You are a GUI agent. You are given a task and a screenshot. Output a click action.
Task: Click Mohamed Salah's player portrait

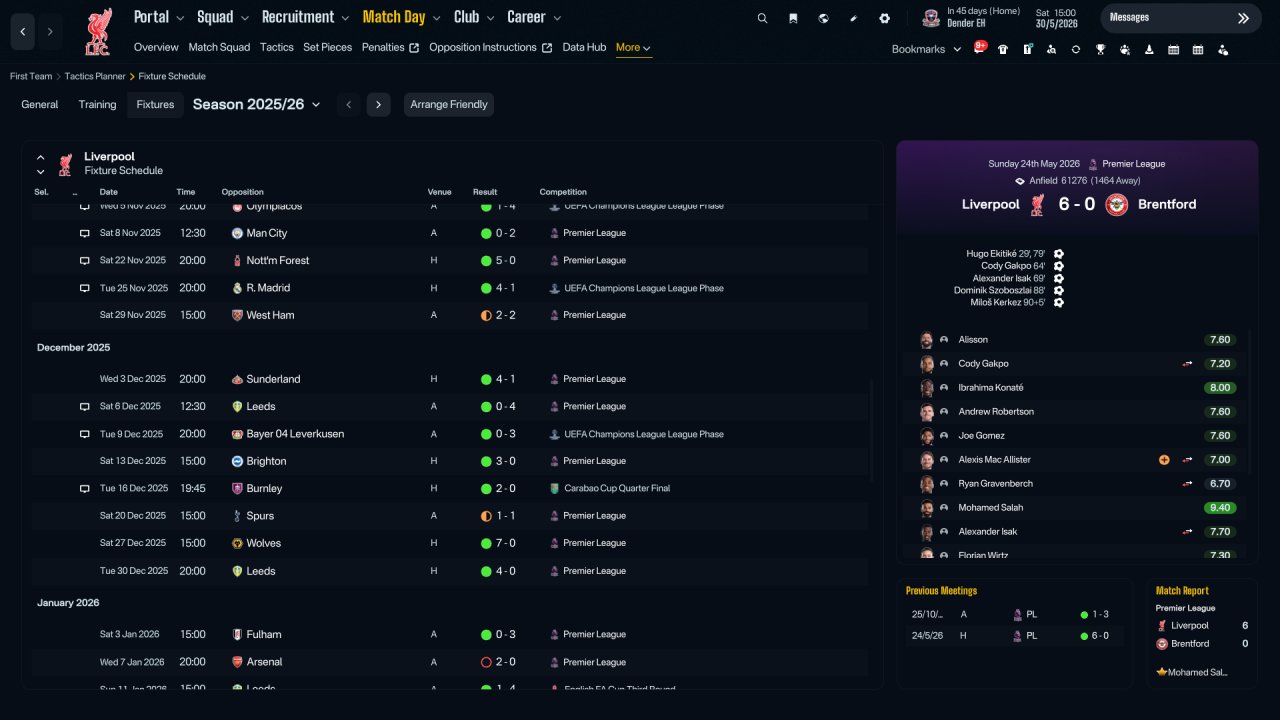(927, 508)
